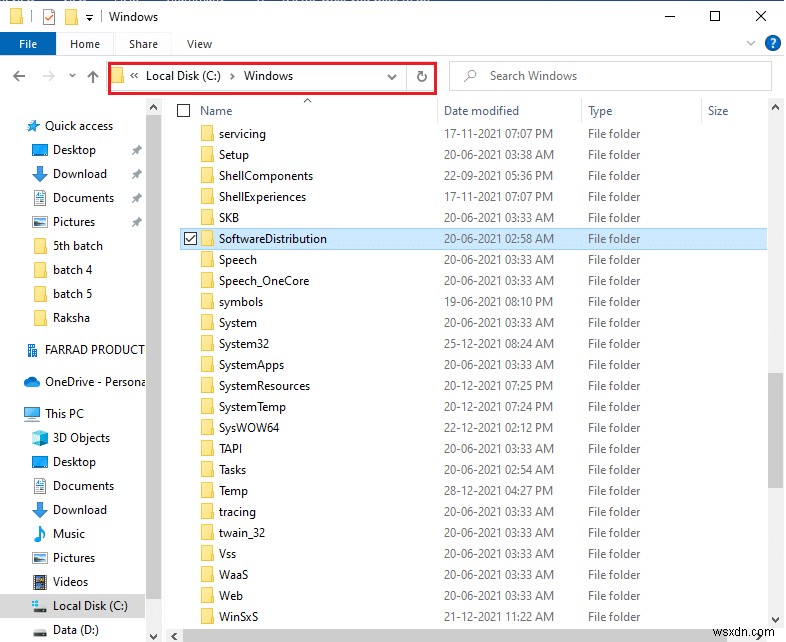786x642 pixels.
Task: Switch to the Home ribbon tab
Action: coord(85,44)
